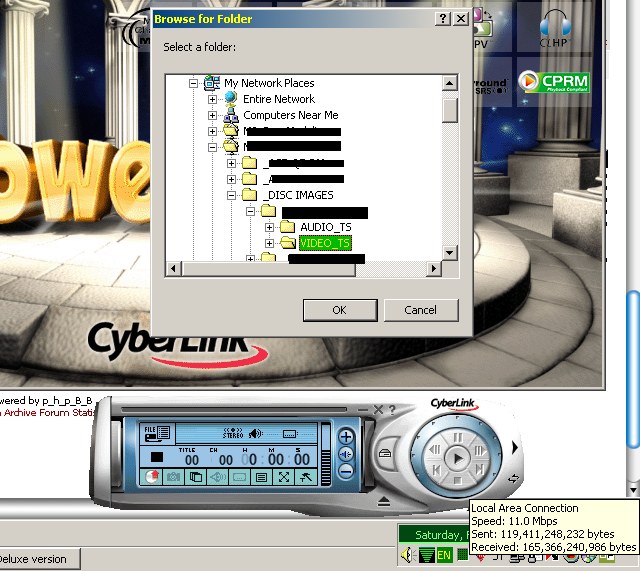Expand the Computers Near Me node
Screen dimensions: 640x571
[x=212, y=116]
